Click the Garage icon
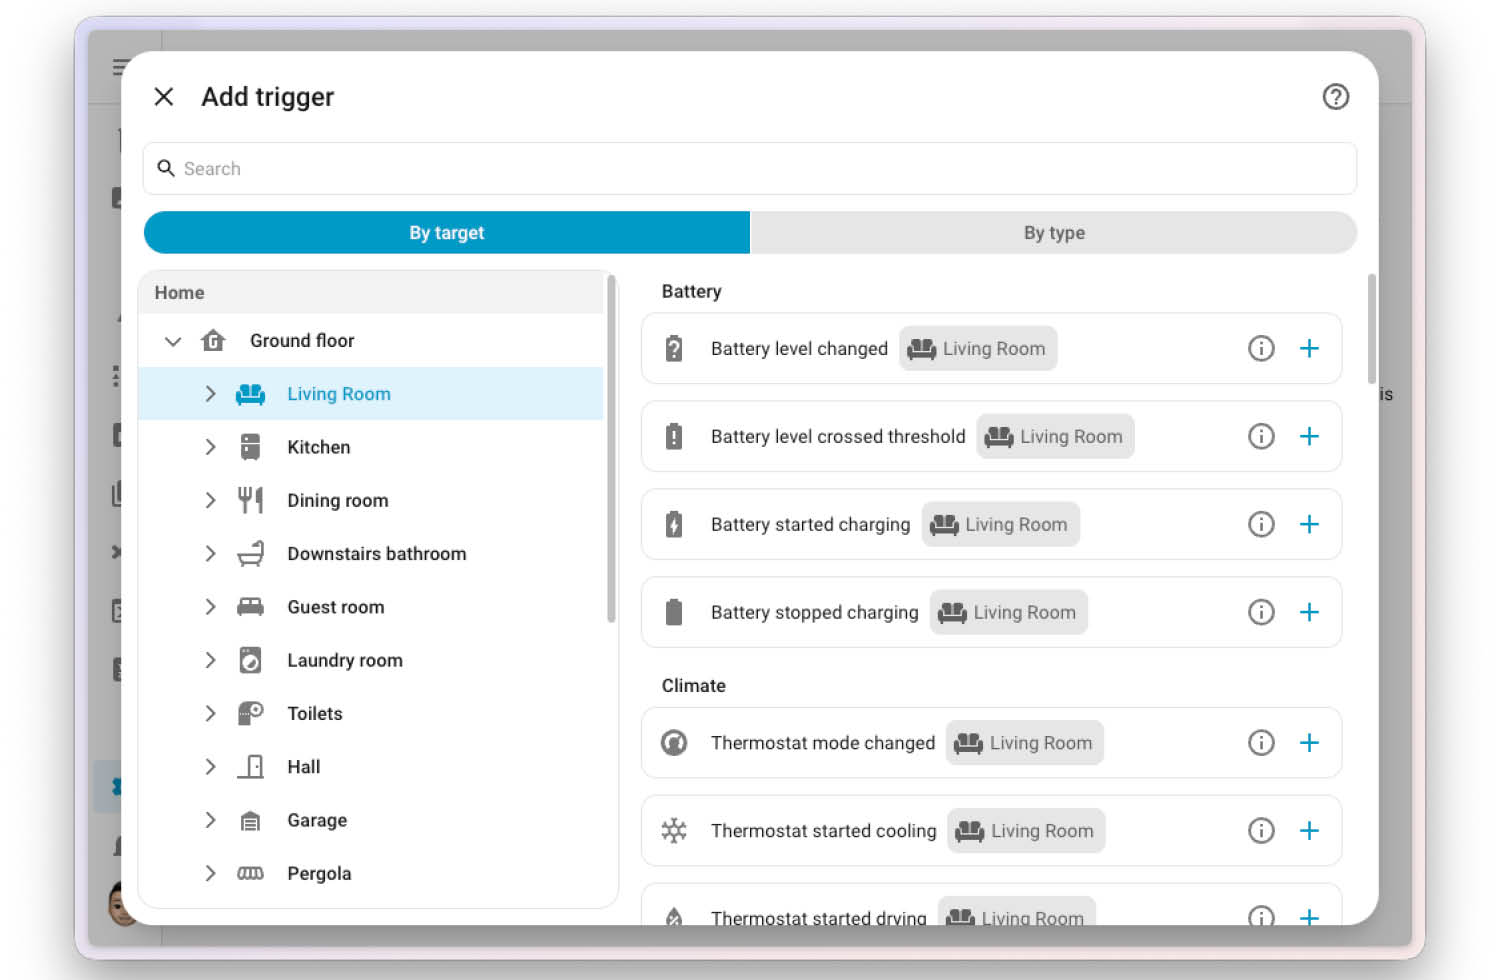Screen dimensions: 1500x980 250,820
